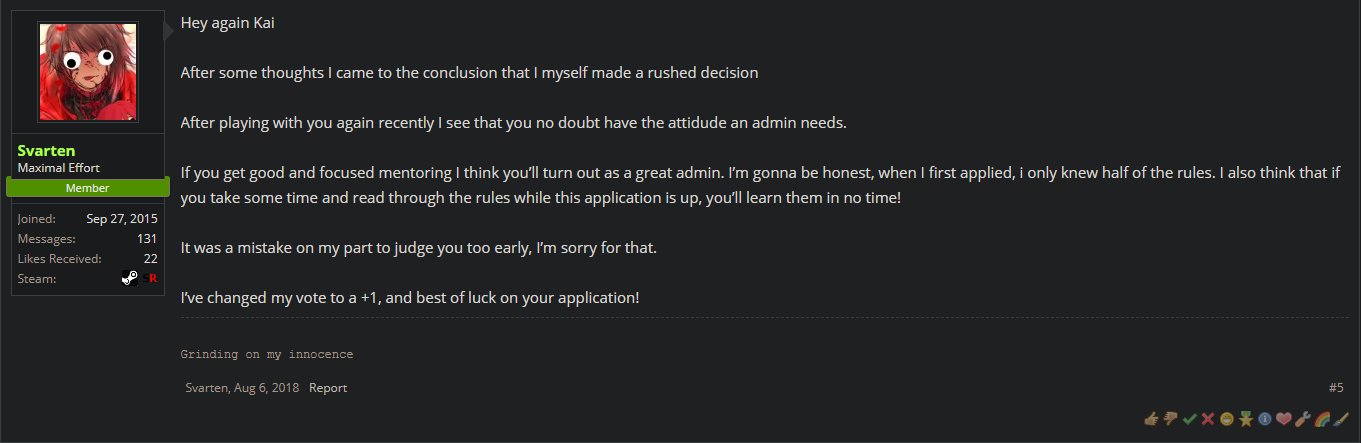Report this post
Viewport: 1361px width, 443px height.
click(328, 388)
